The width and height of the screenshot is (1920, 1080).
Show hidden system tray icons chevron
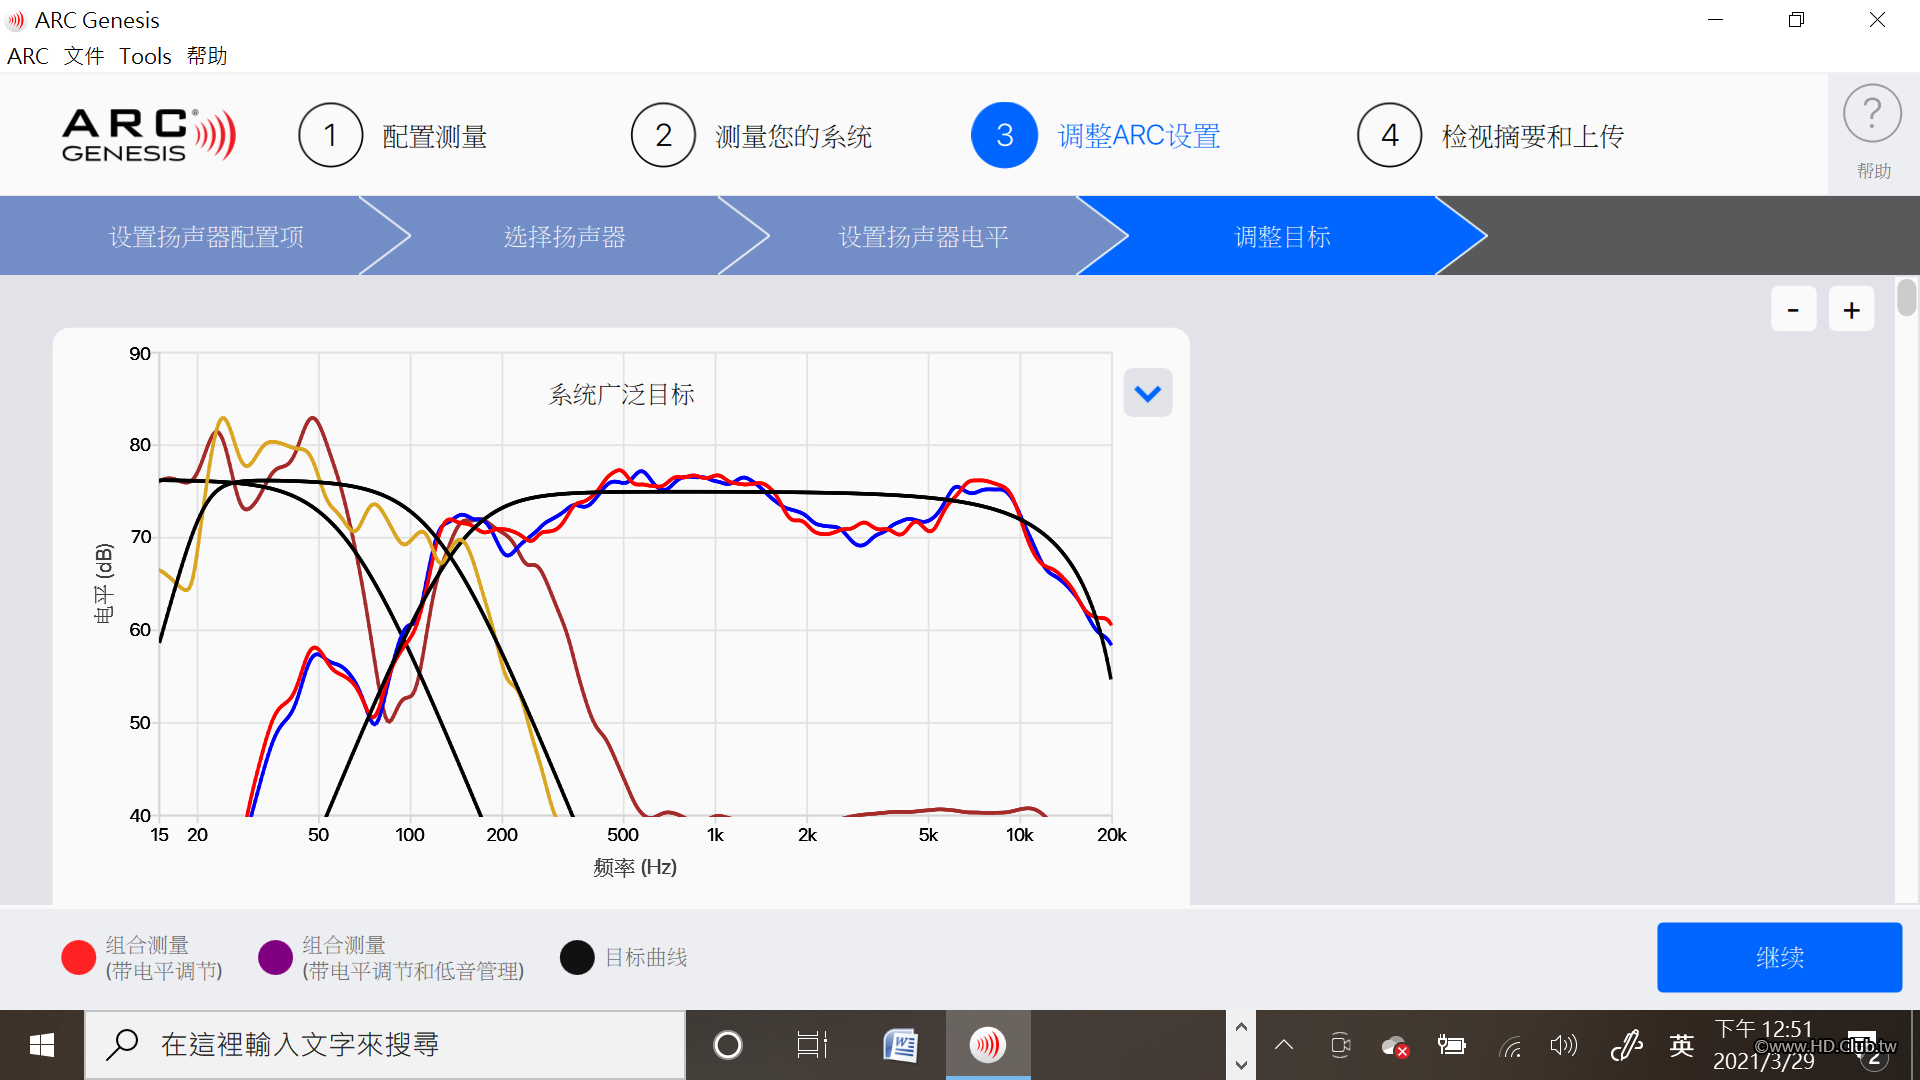point(1284,1046)
